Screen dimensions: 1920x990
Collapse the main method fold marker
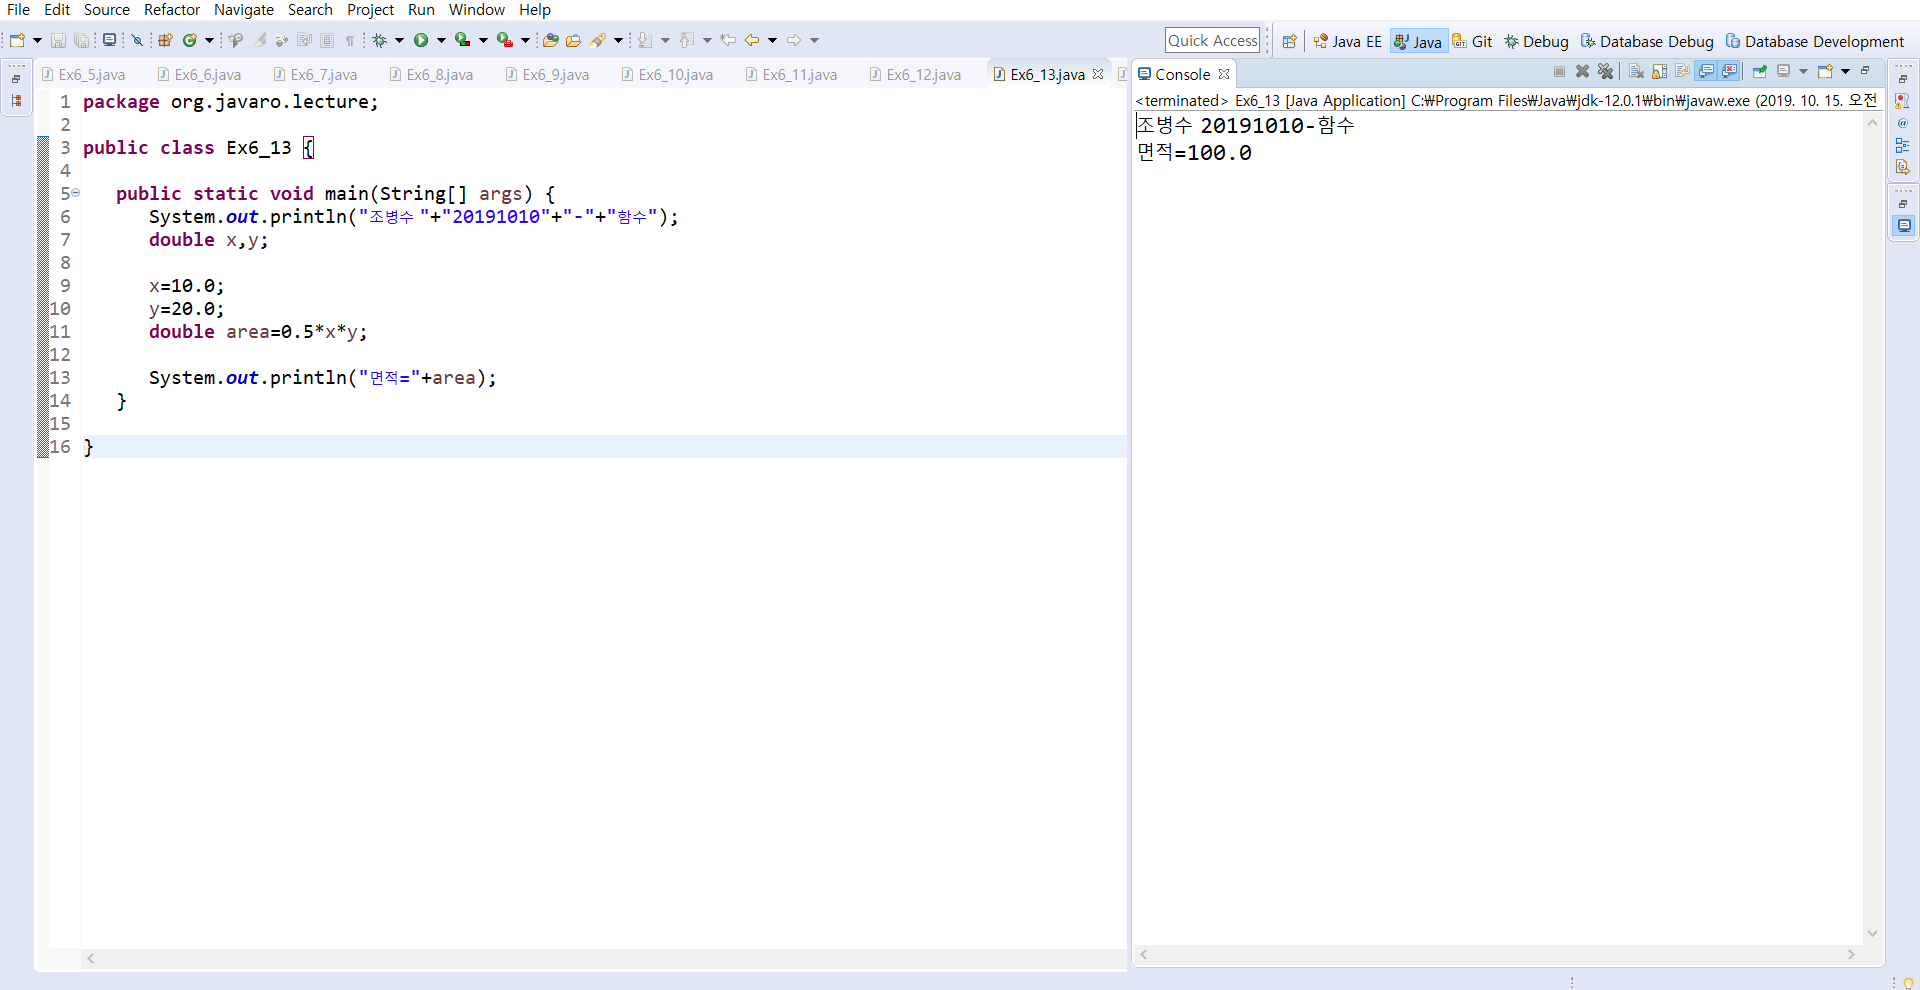pos(75,193)
